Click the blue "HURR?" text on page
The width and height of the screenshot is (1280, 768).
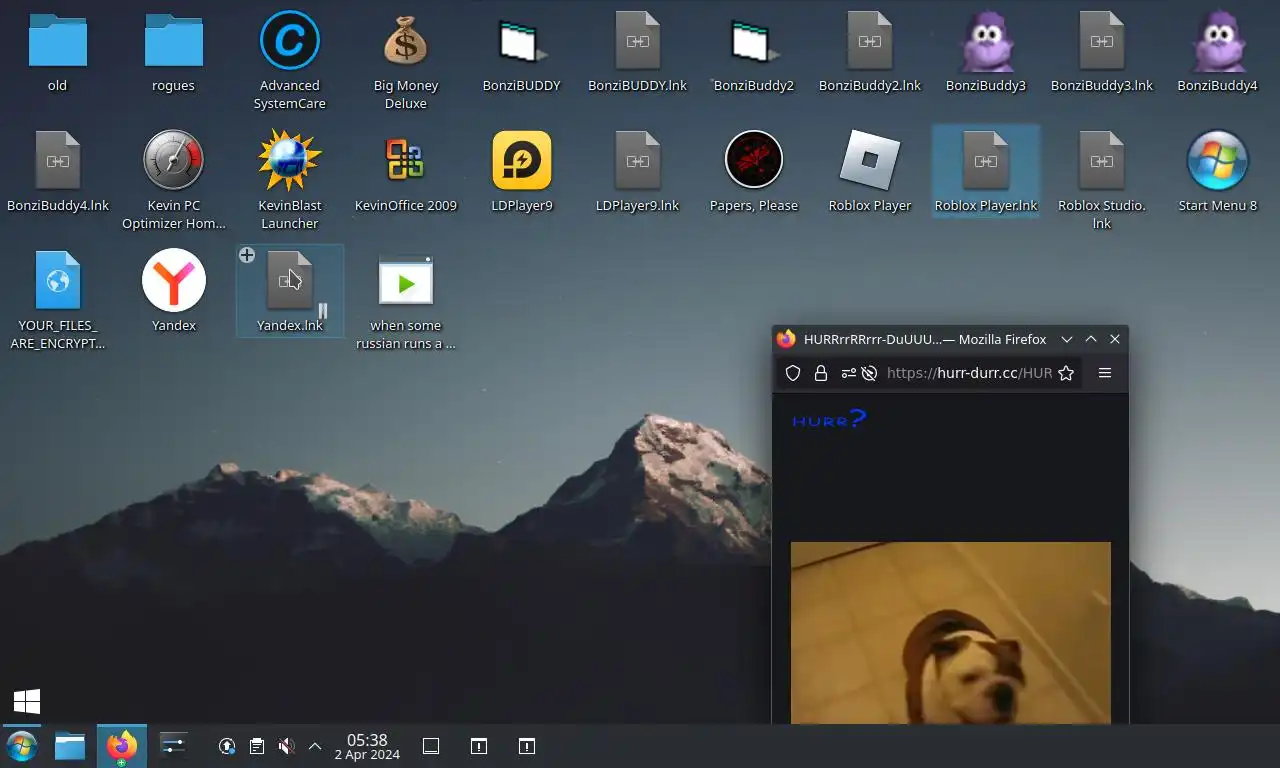[829, 419]
